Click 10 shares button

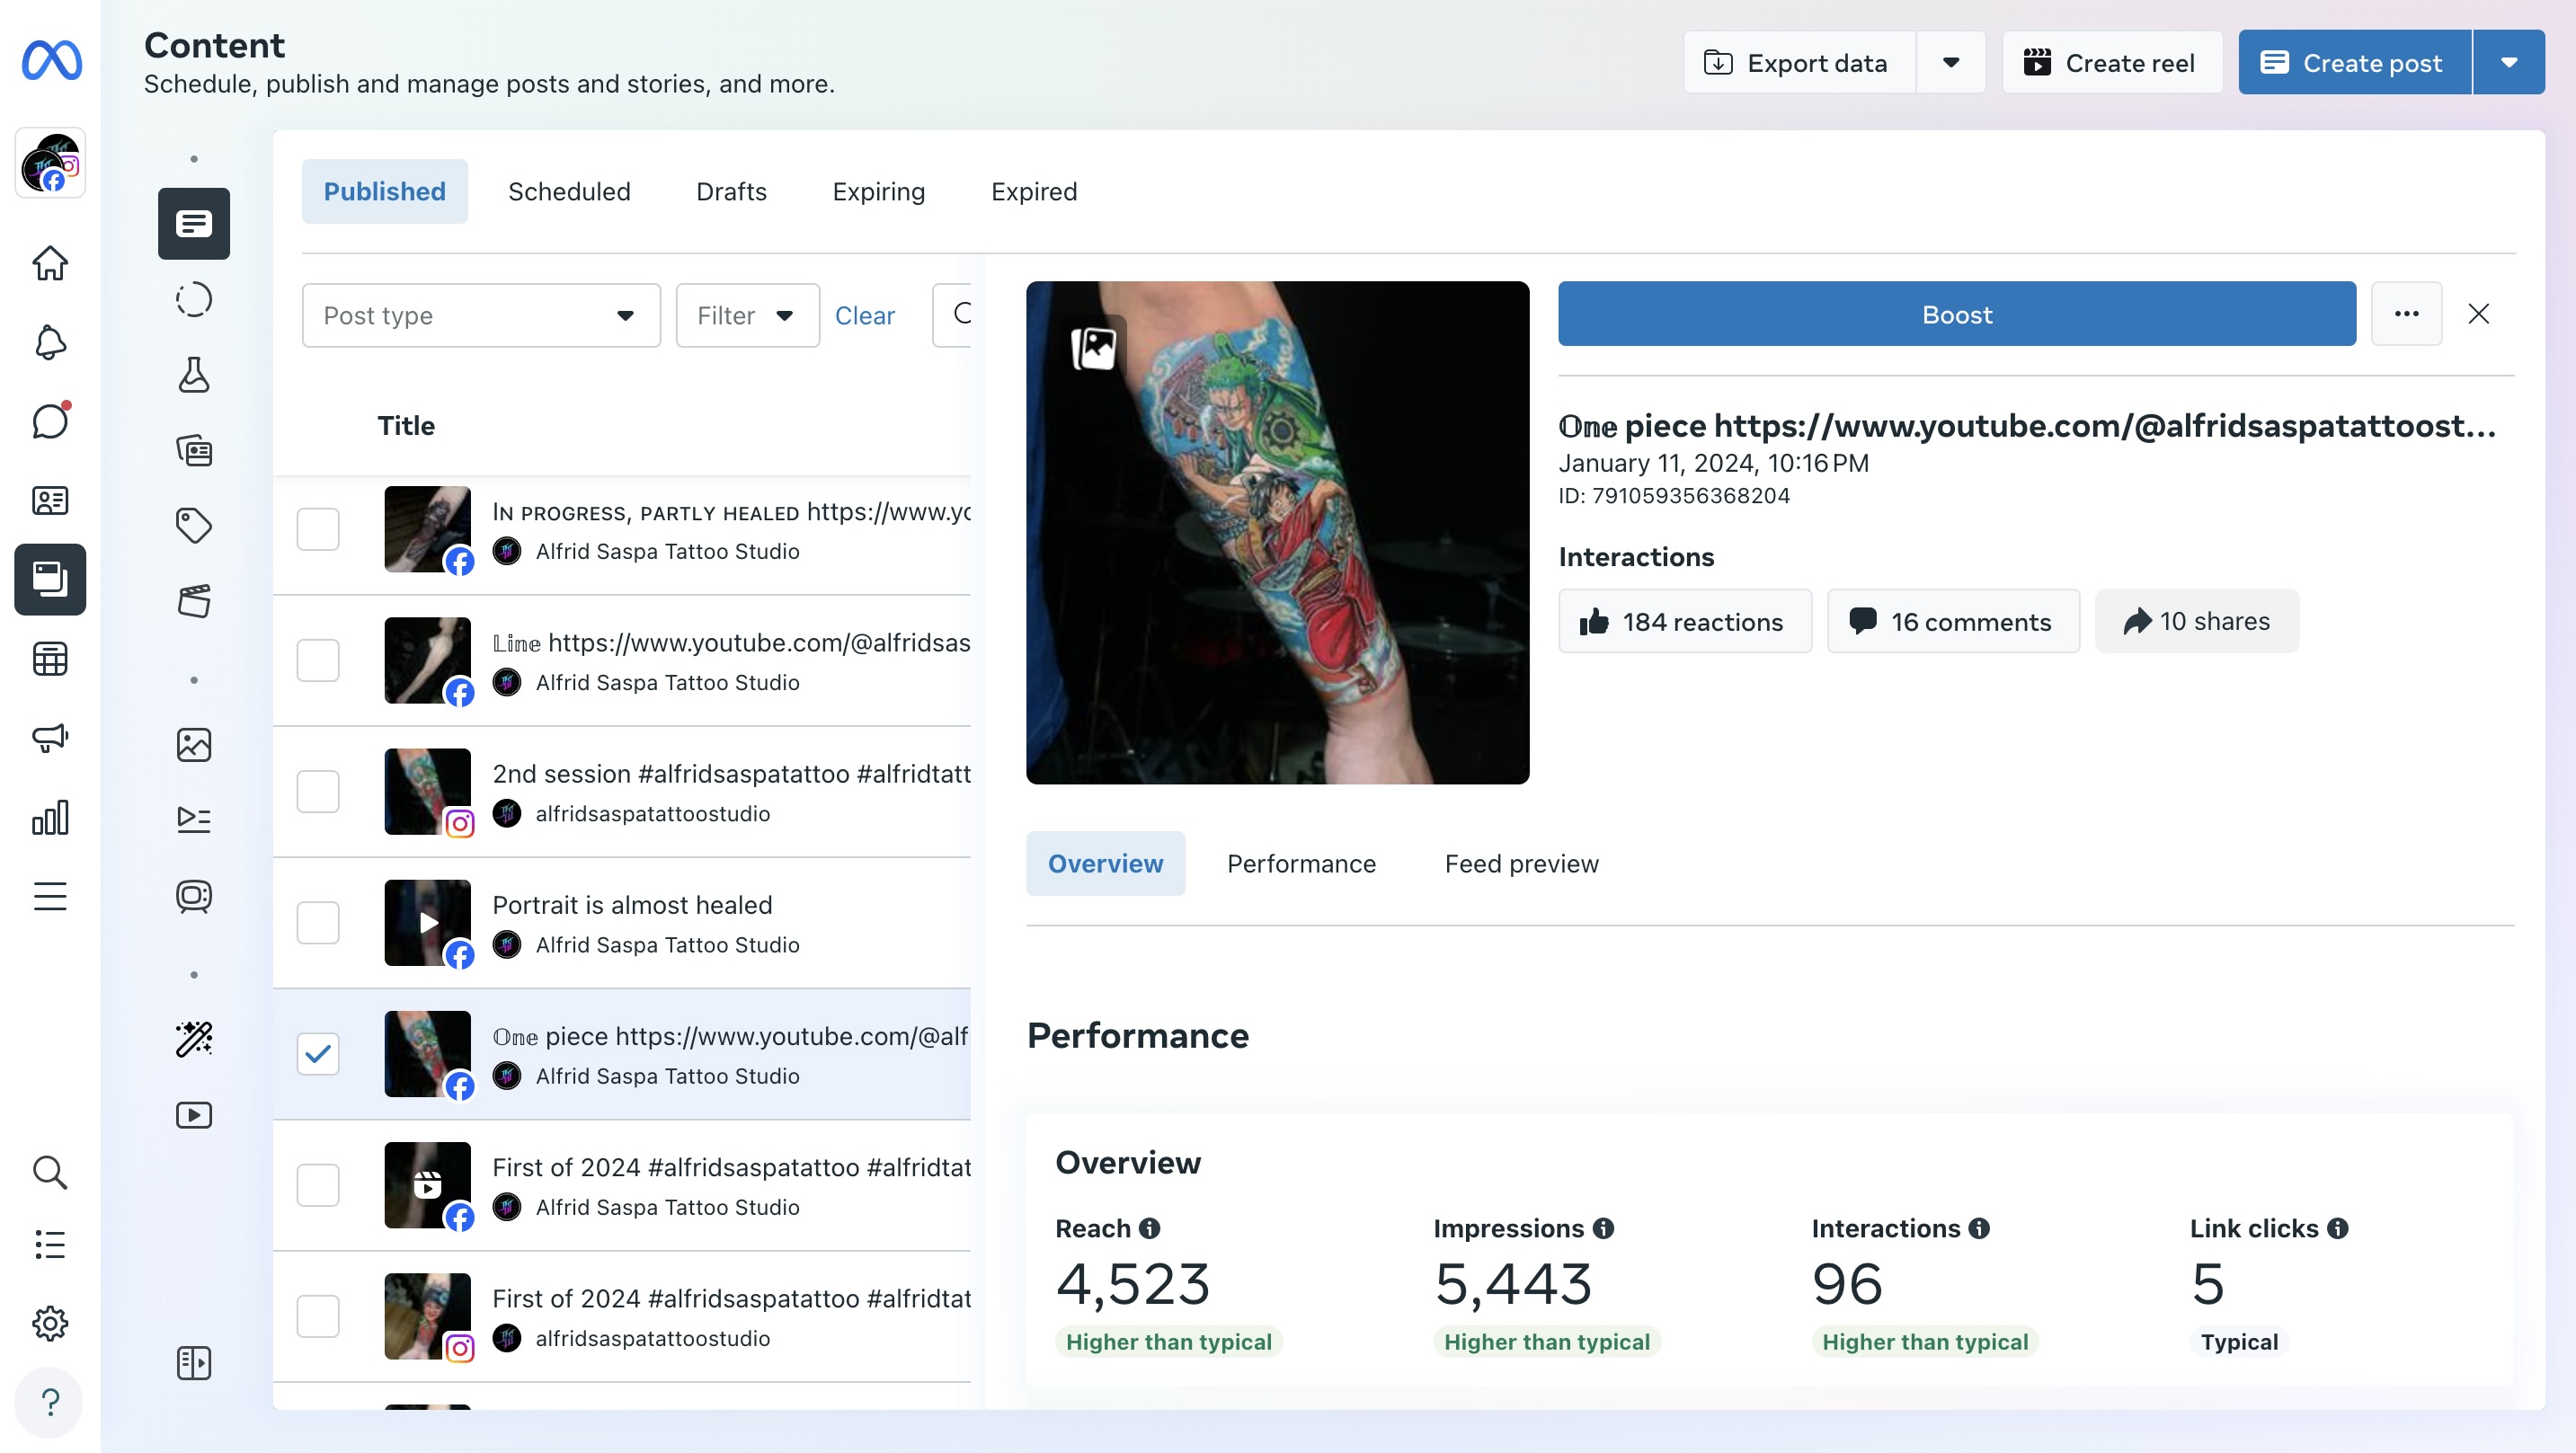[2197, 621]
